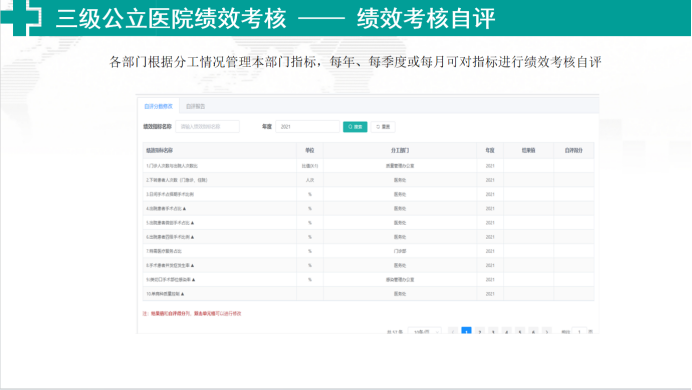Screen dimensions: 692x390
Task: Go to pagination page 2
Action: point(480,331)
